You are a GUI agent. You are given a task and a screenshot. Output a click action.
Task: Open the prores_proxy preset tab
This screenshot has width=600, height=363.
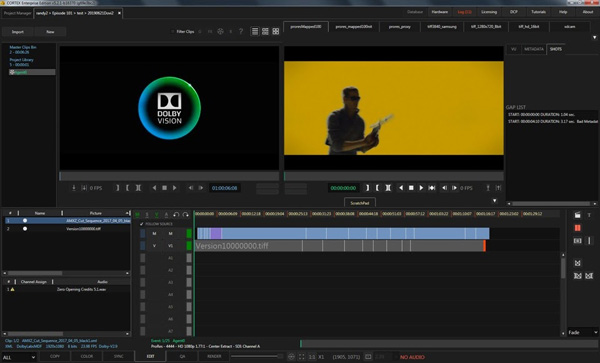399,27
